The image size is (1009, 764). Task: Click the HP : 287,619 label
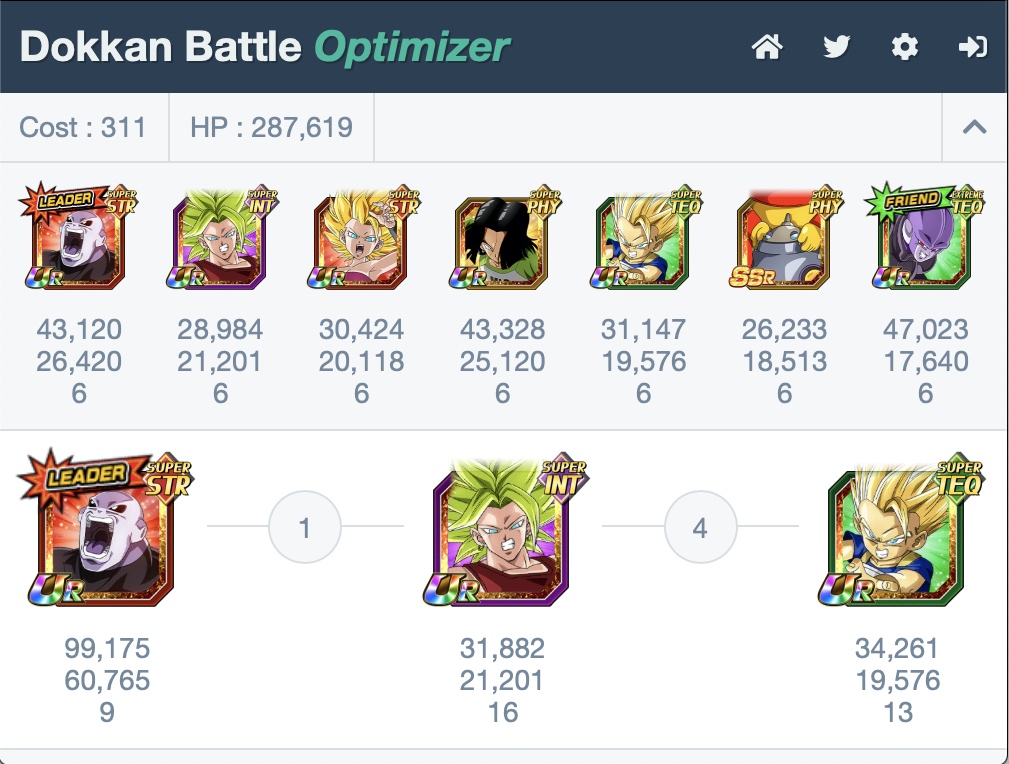coord(271,127)
